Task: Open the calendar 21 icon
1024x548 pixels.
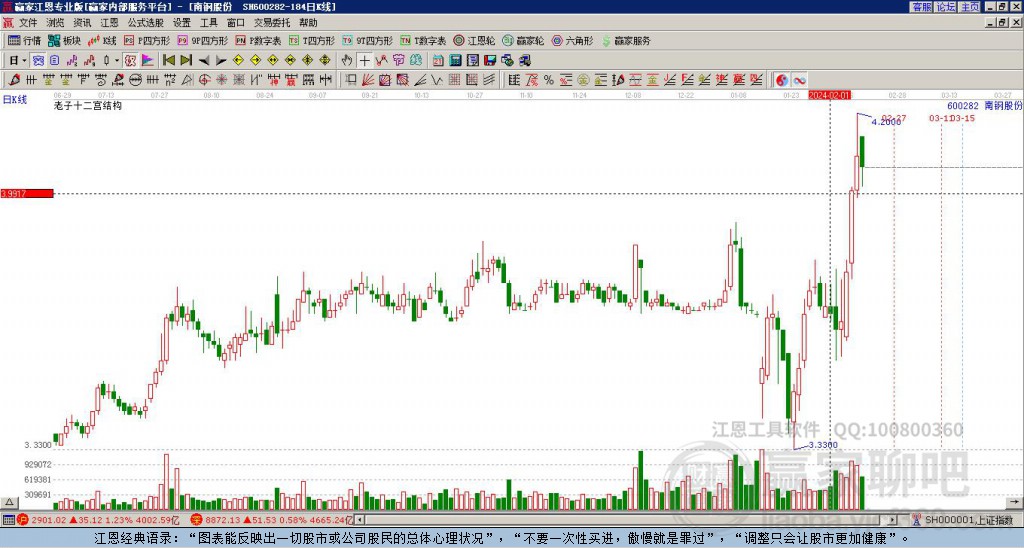Action: (x=438, y=60)
